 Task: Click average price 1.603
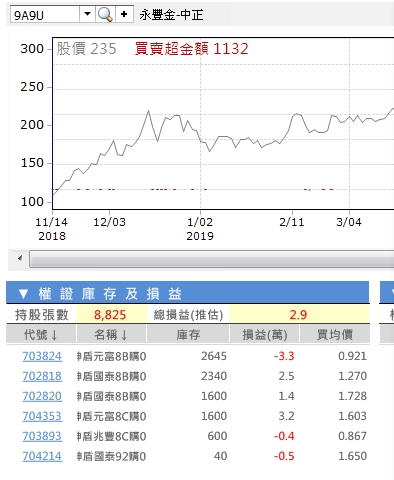click(352, 416)
